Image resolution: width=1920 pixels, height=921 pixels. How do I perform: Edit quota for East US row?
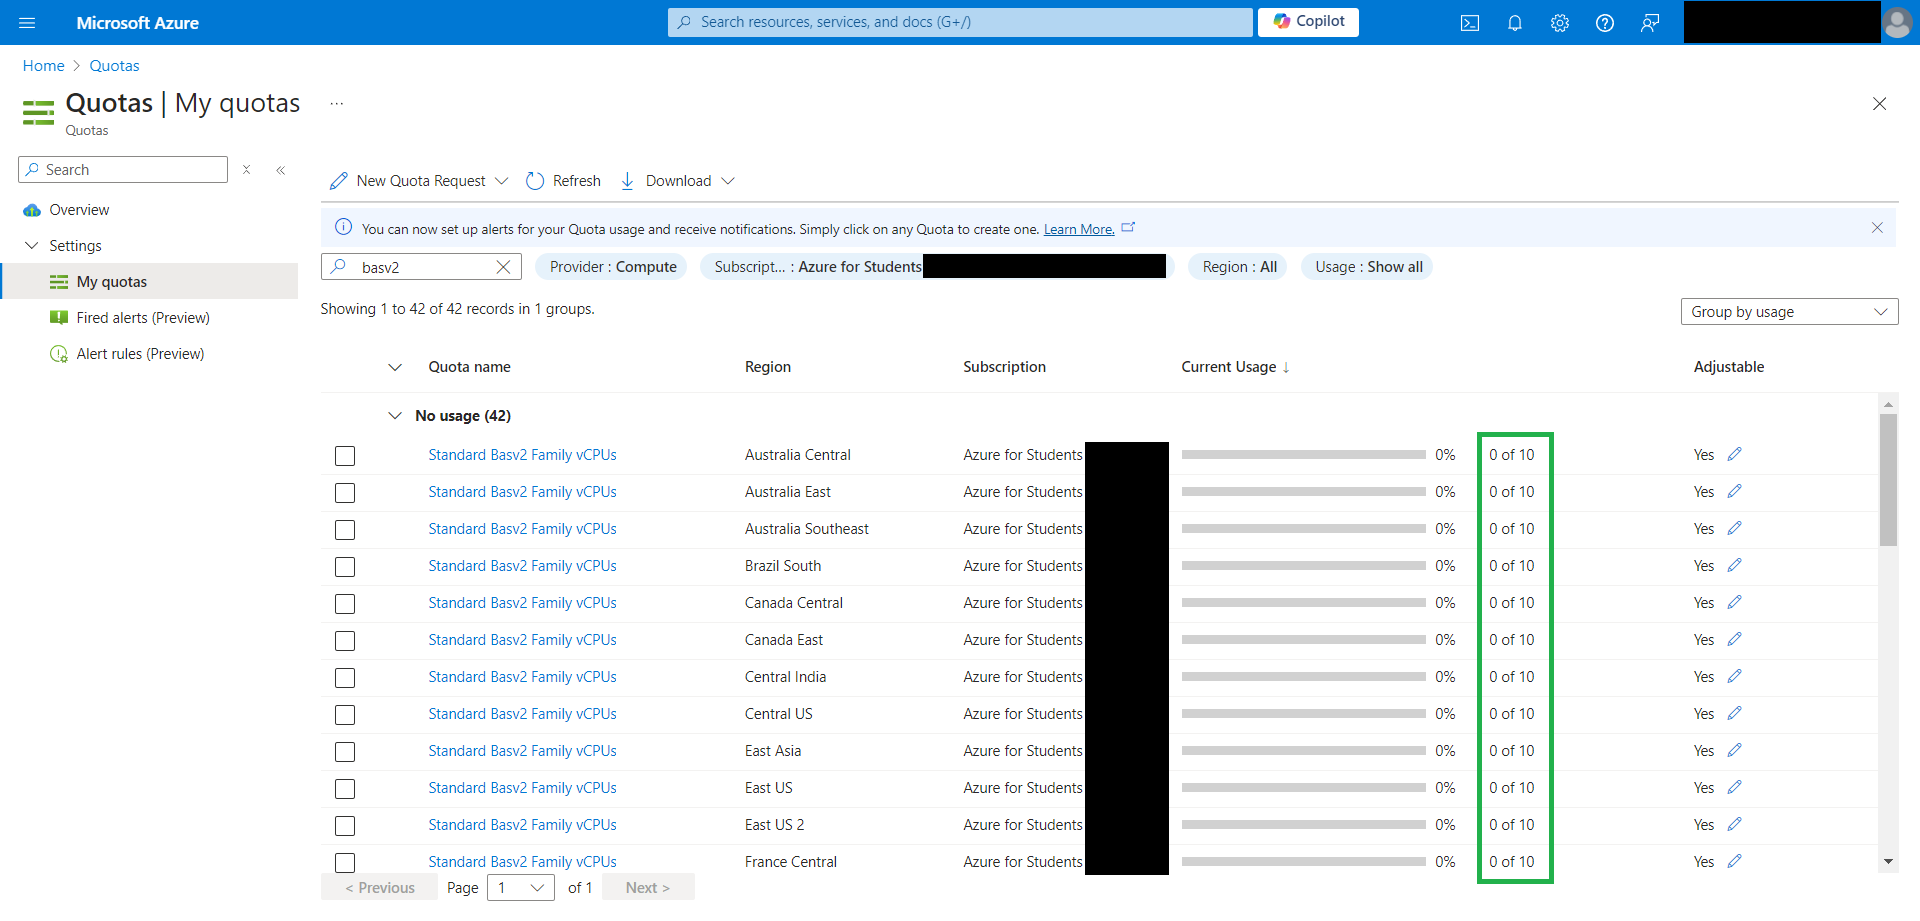(x=1734, y=787)
